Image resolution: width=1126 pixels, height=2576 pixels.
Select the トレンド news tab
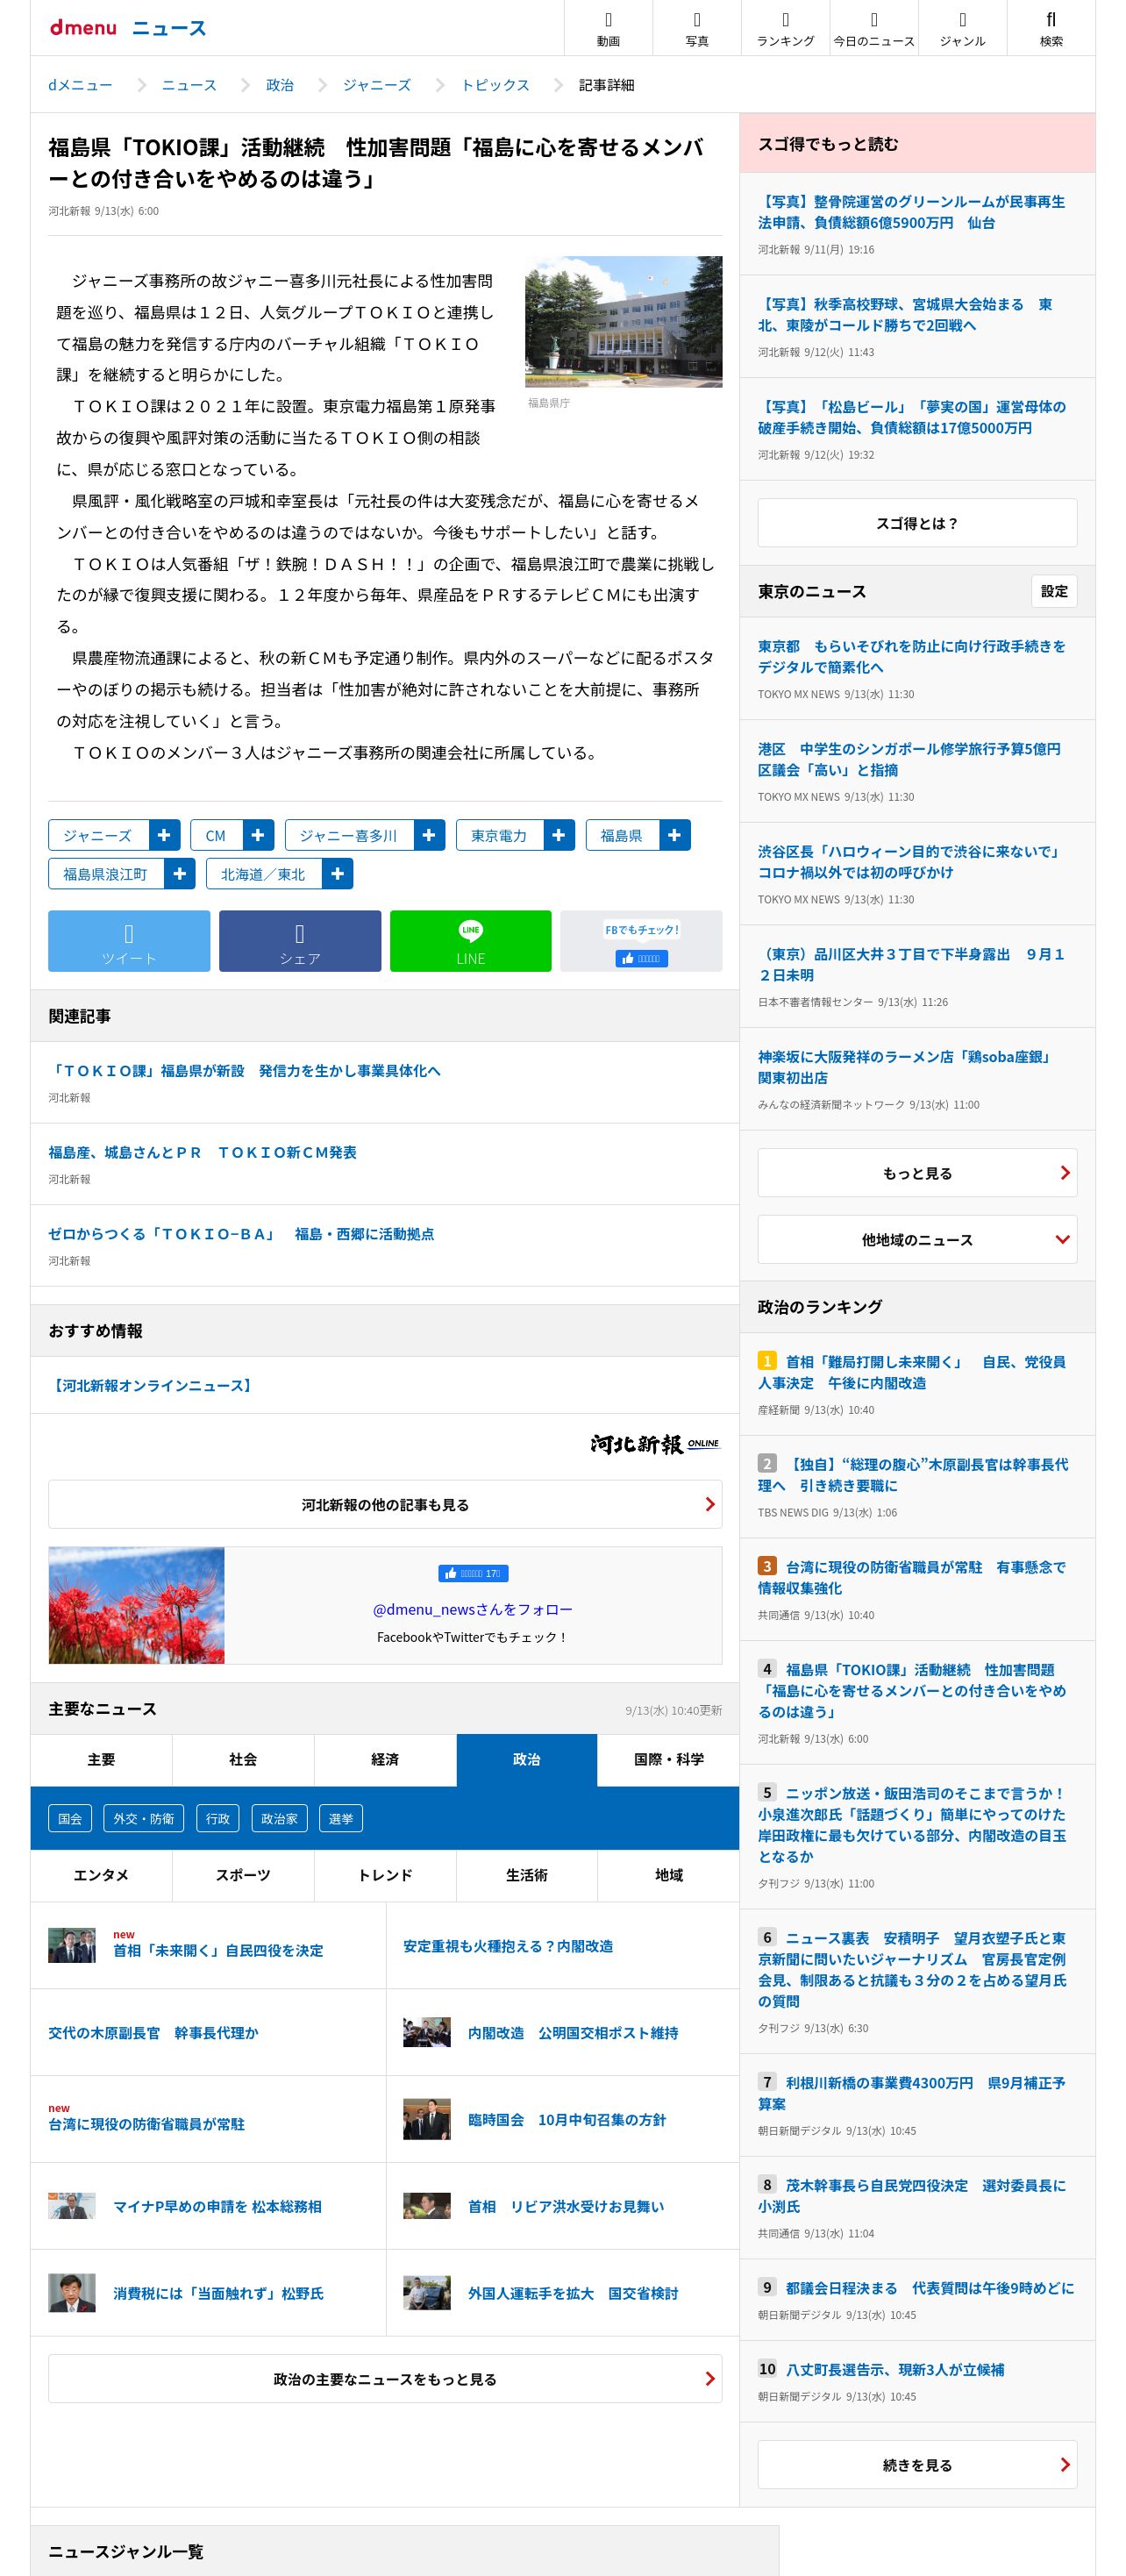(x=385, y=1875)
